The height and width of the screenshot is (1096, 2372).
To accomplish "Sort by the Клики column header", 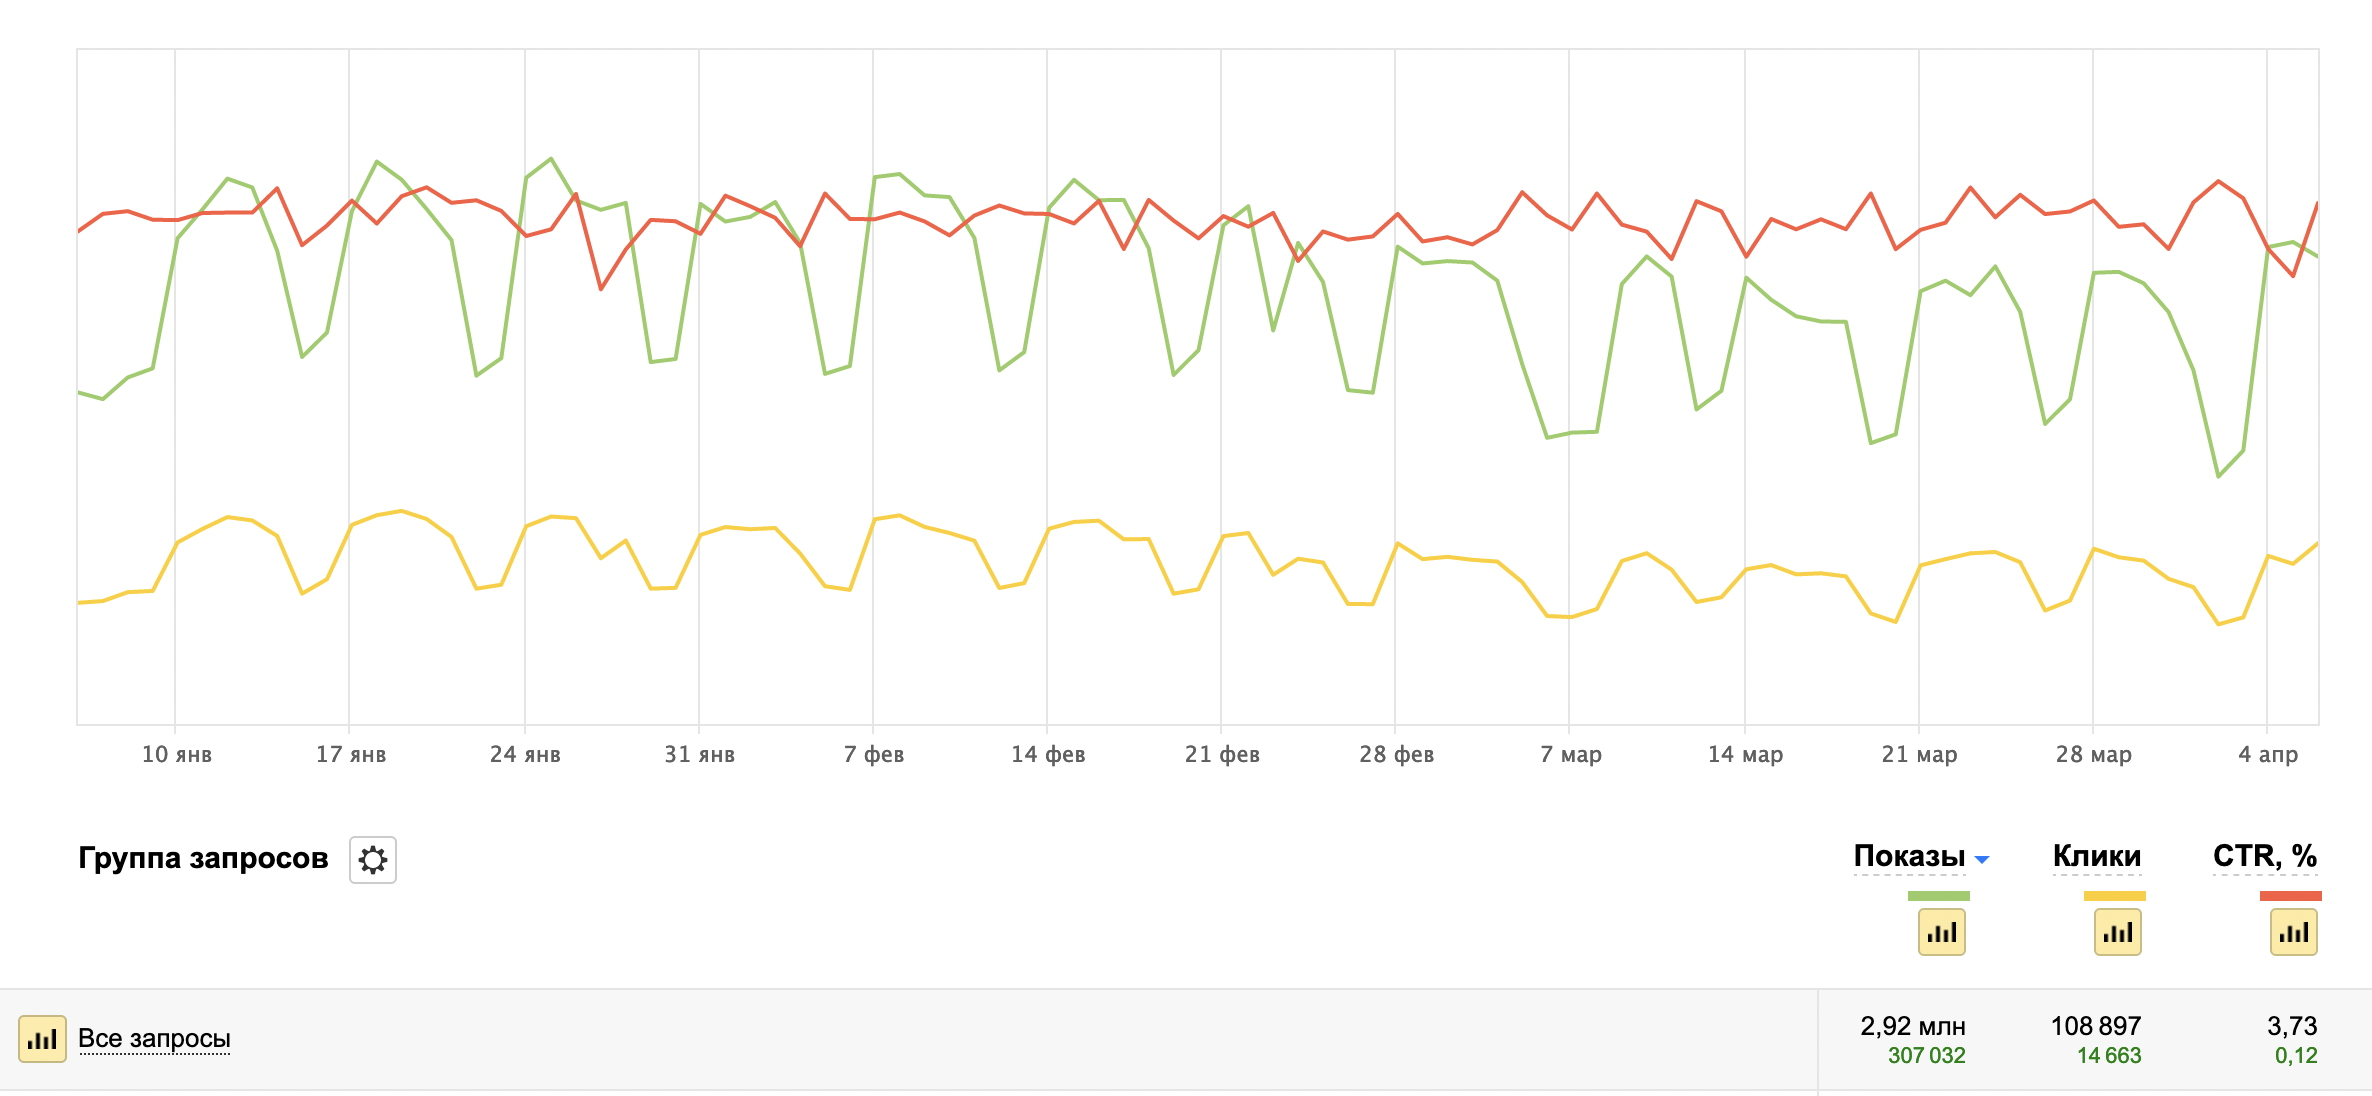I will tap(2096, 856).
